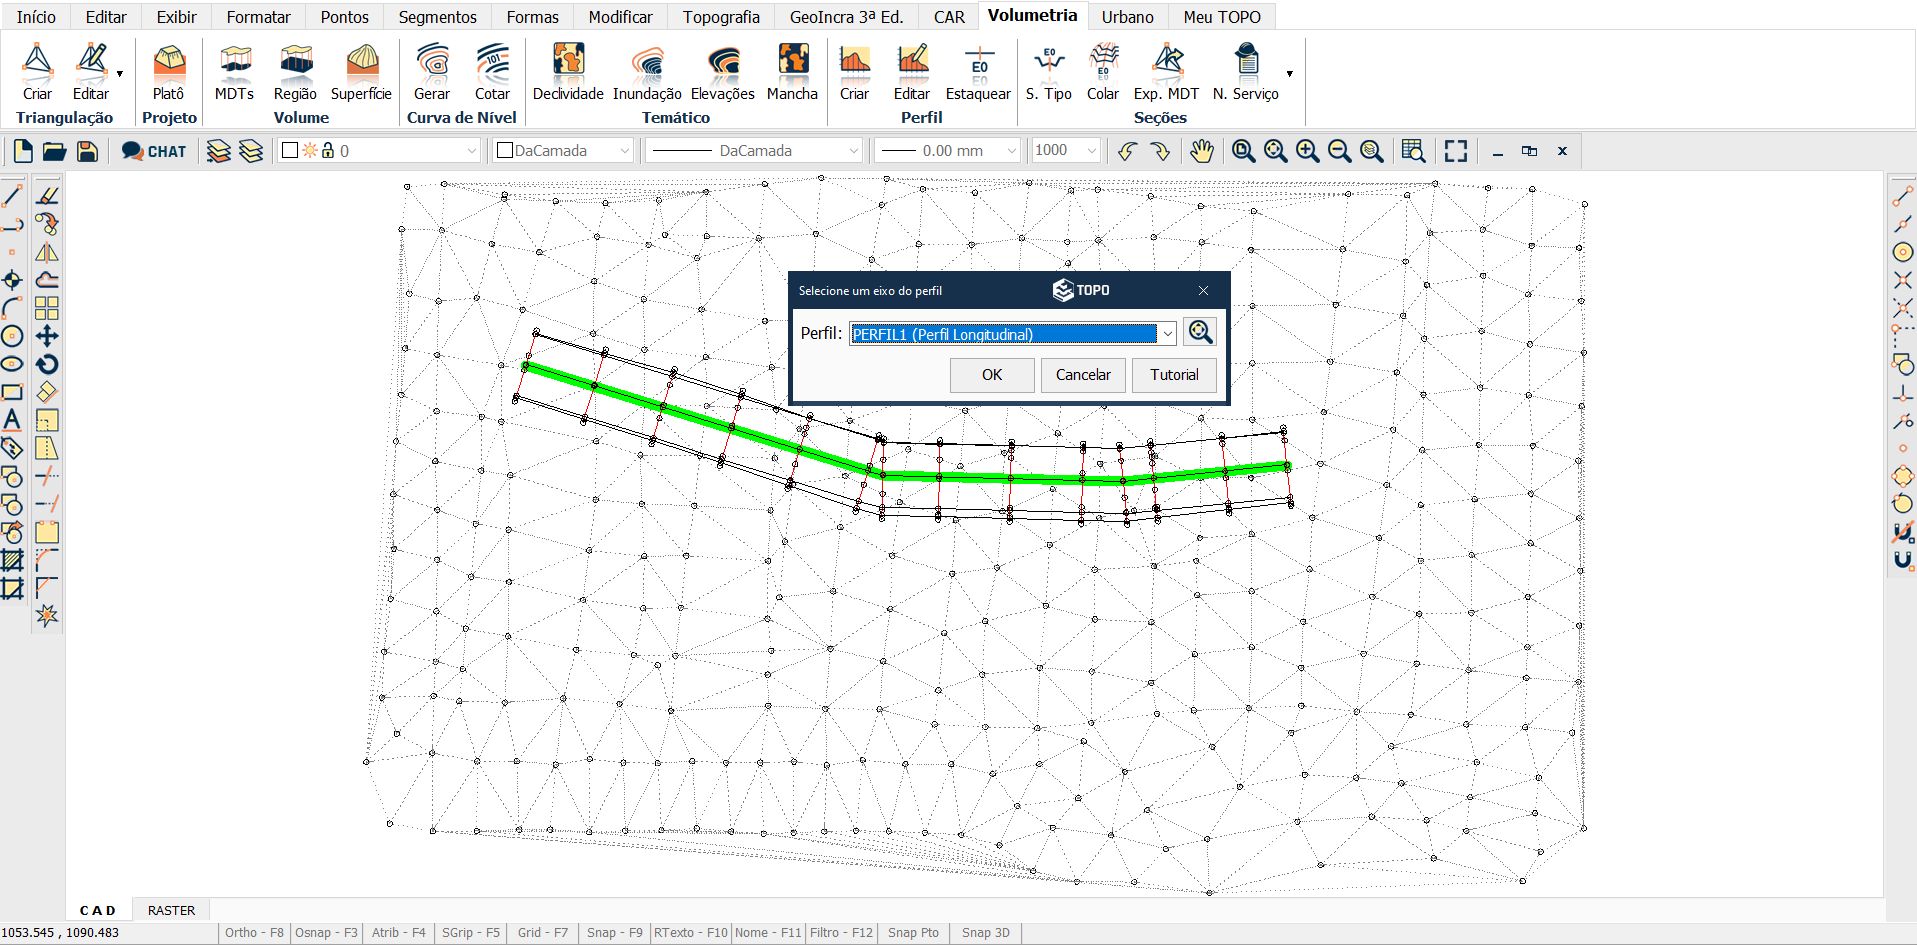Toggle Grid - F7 display
Viewport: 1917px width, 945px height.
click(x=542, y=933)
